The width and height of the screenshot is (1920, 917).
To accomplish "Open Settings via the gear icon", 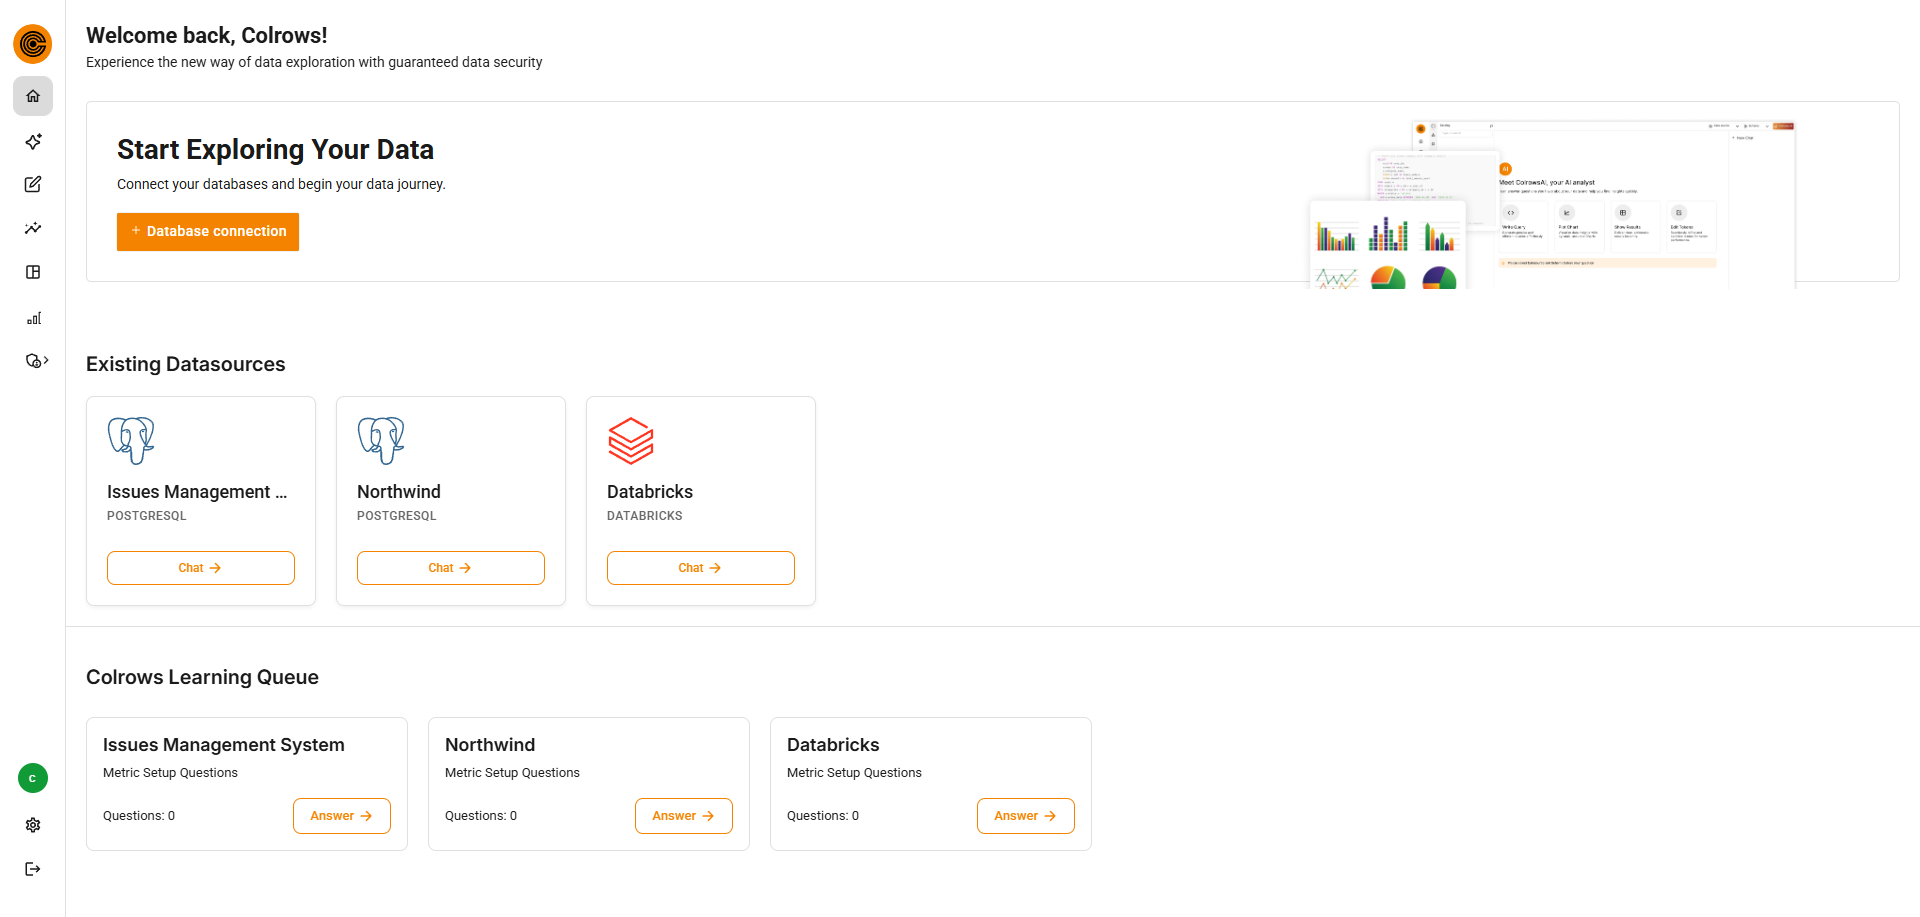I will pos(33,825).
